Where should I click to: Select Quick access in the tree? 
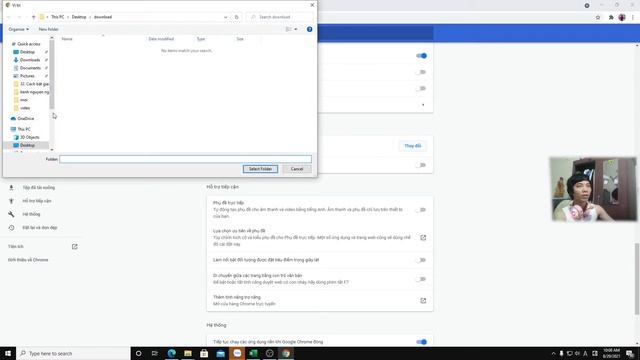29,44
